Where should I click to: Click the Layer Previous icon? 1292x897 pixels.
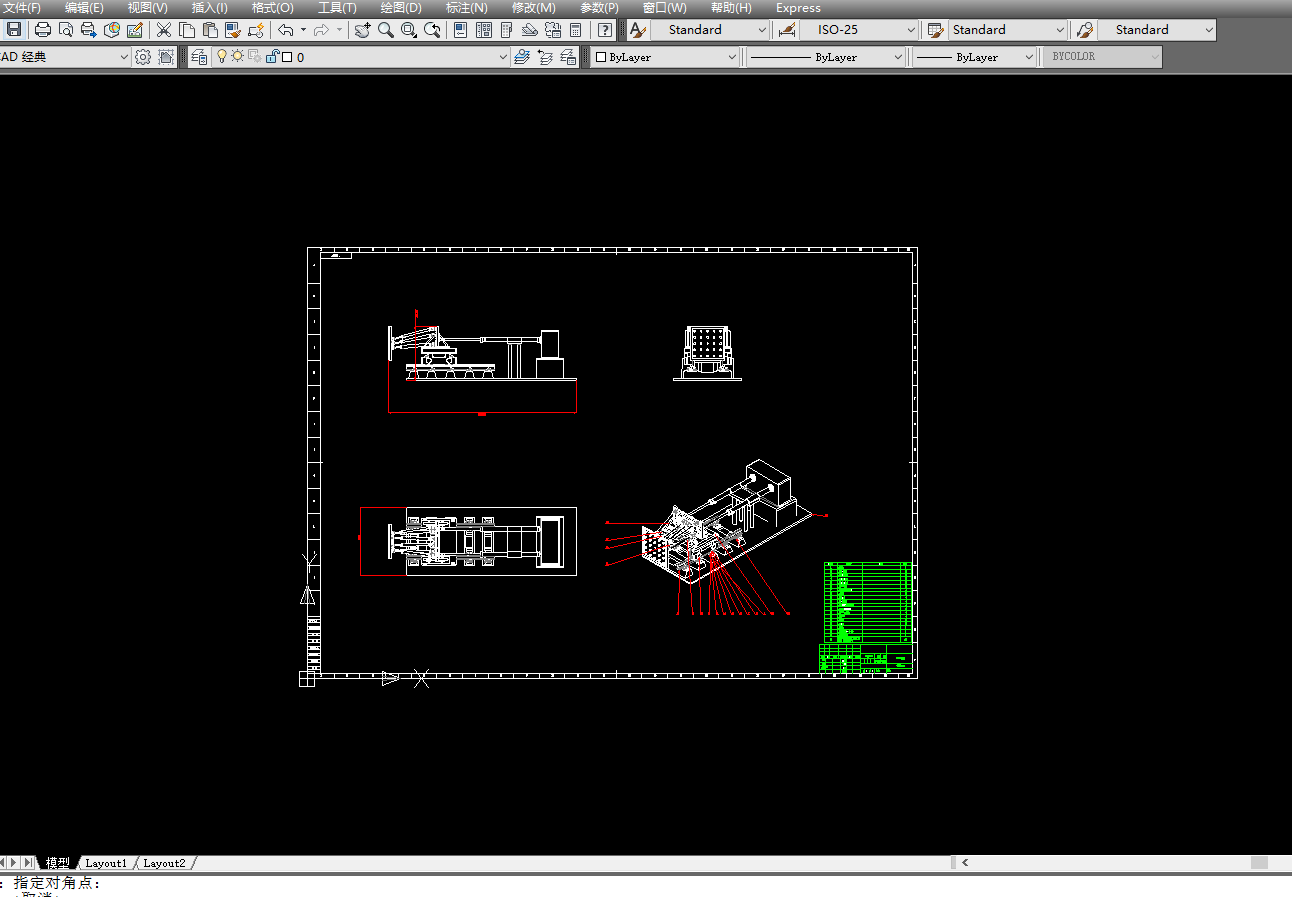click(x=545, y=57)
